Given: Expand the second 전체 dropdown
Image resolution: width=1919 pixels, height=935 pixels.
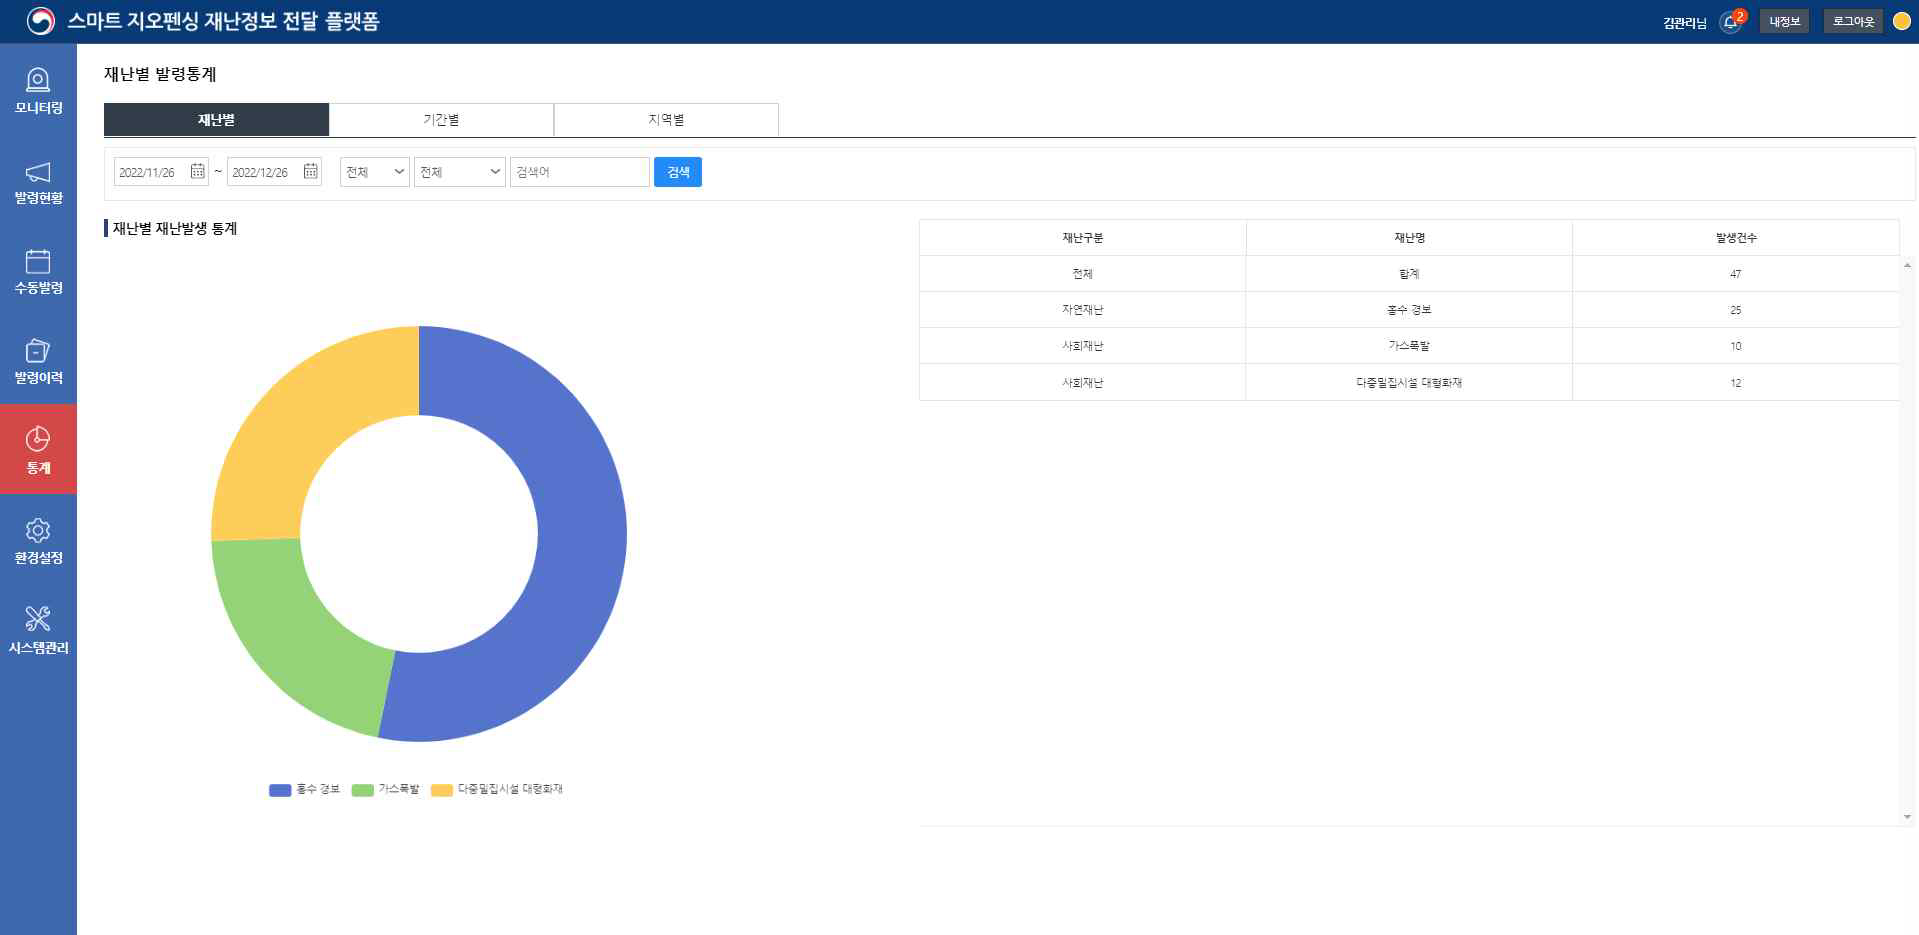Looking at the screenshot, I should point(460,172).
